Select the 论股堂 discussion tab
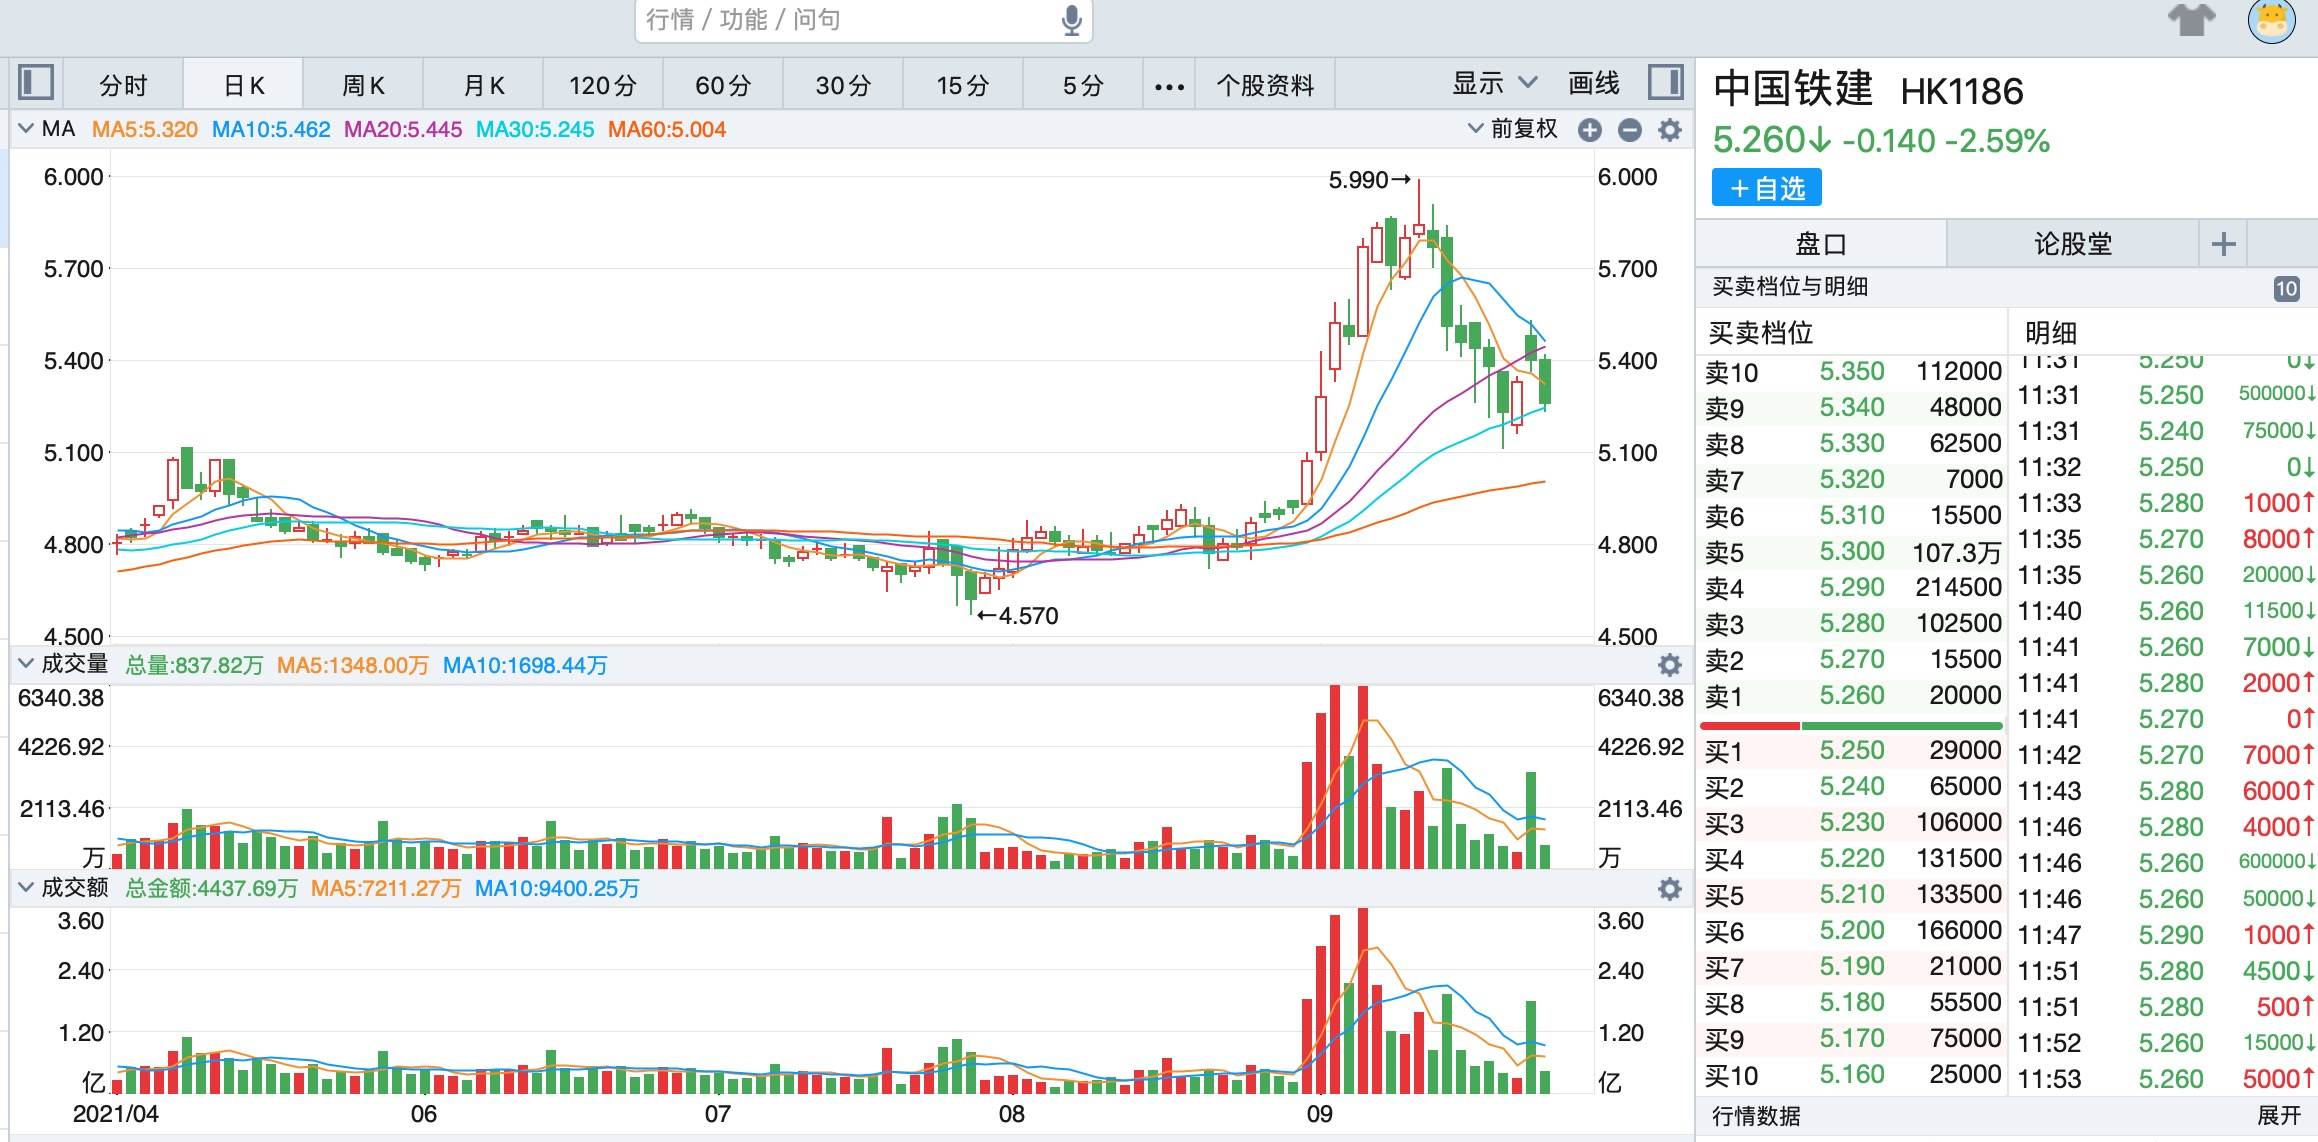This screenshot has width=2318, height=1142. (x=2073, y=244)
